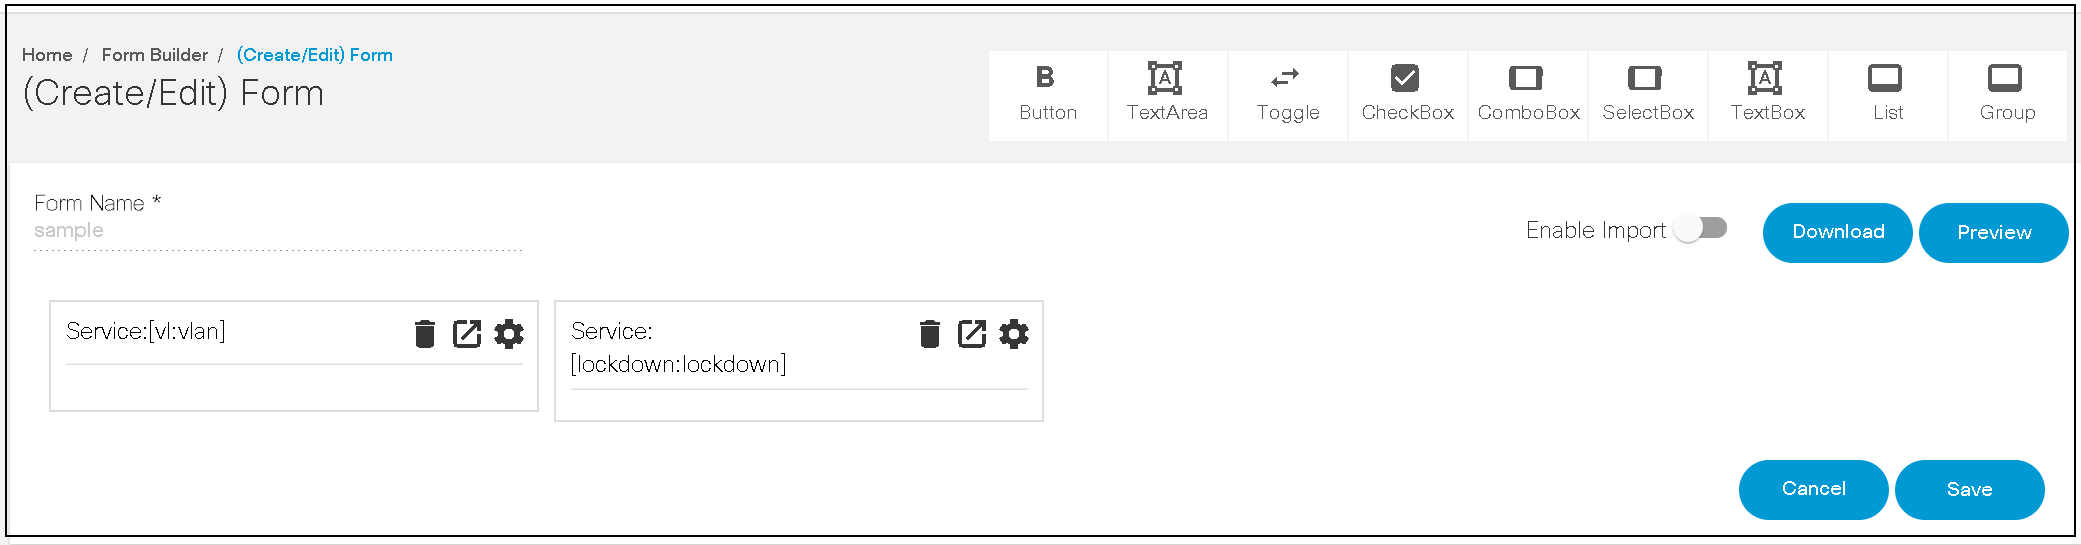The width and height of the screenshot is (2081, 545).
Task: Add a ComboBox component to the form
Action: pyautogui.click(x=1528, y=94)
